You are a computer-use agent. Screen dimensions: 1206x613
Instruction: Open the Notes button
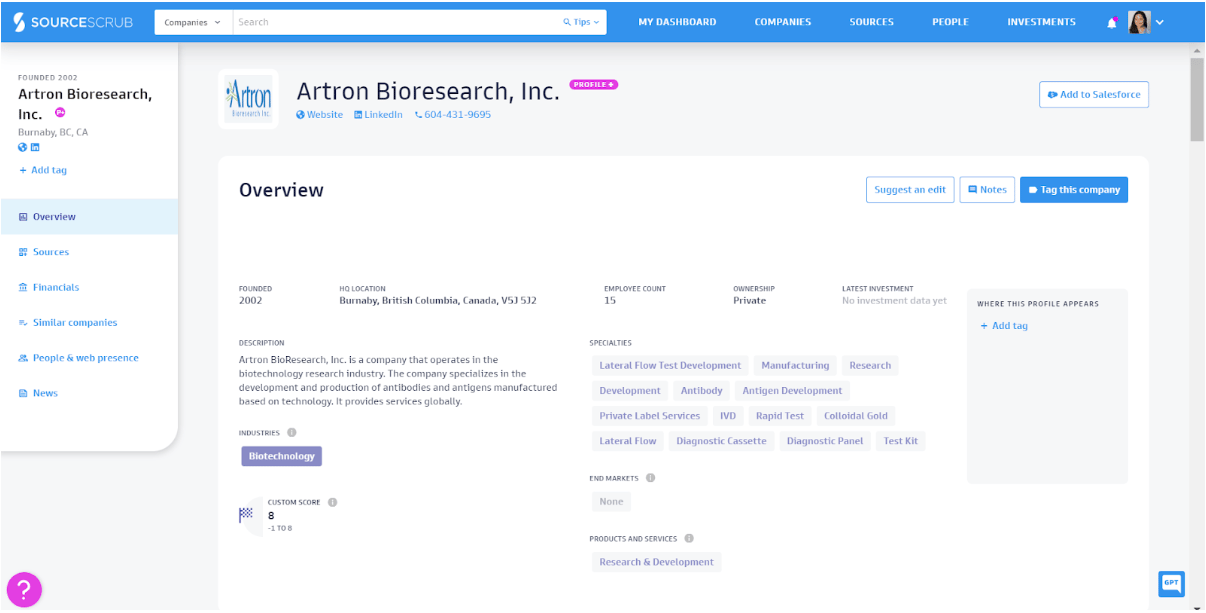pyautogui.click(x=987, y=190)
